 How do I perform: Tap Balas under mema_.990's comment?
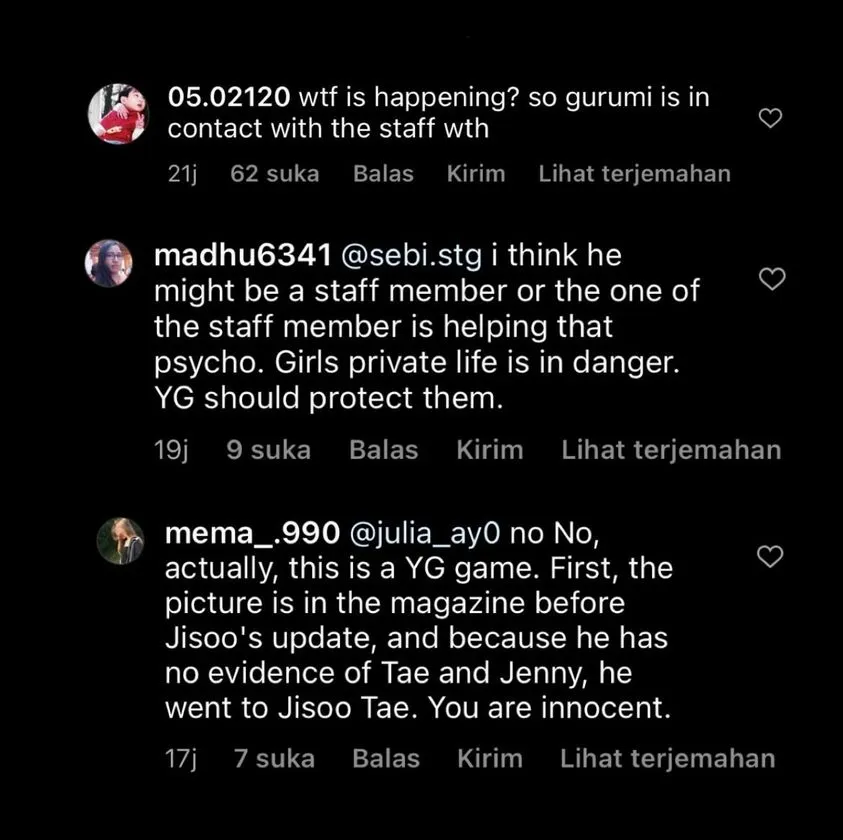(383, 759)
